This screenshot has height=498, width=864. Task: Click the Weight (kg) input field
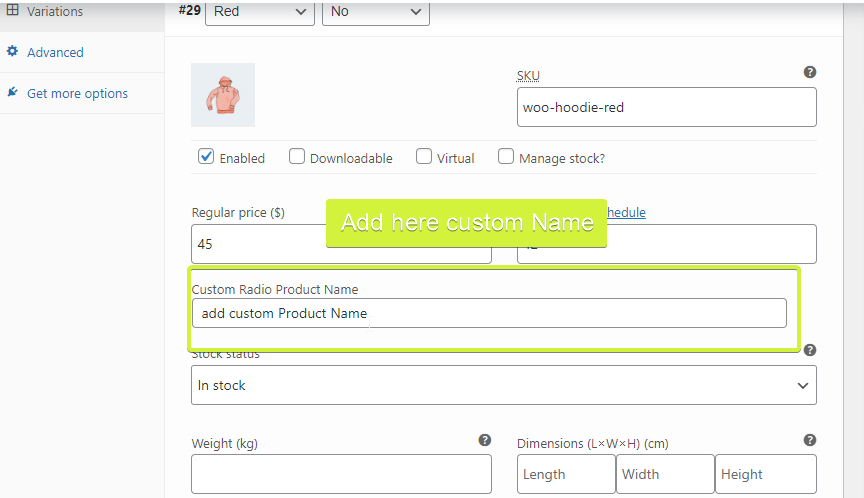pos(341,474)
